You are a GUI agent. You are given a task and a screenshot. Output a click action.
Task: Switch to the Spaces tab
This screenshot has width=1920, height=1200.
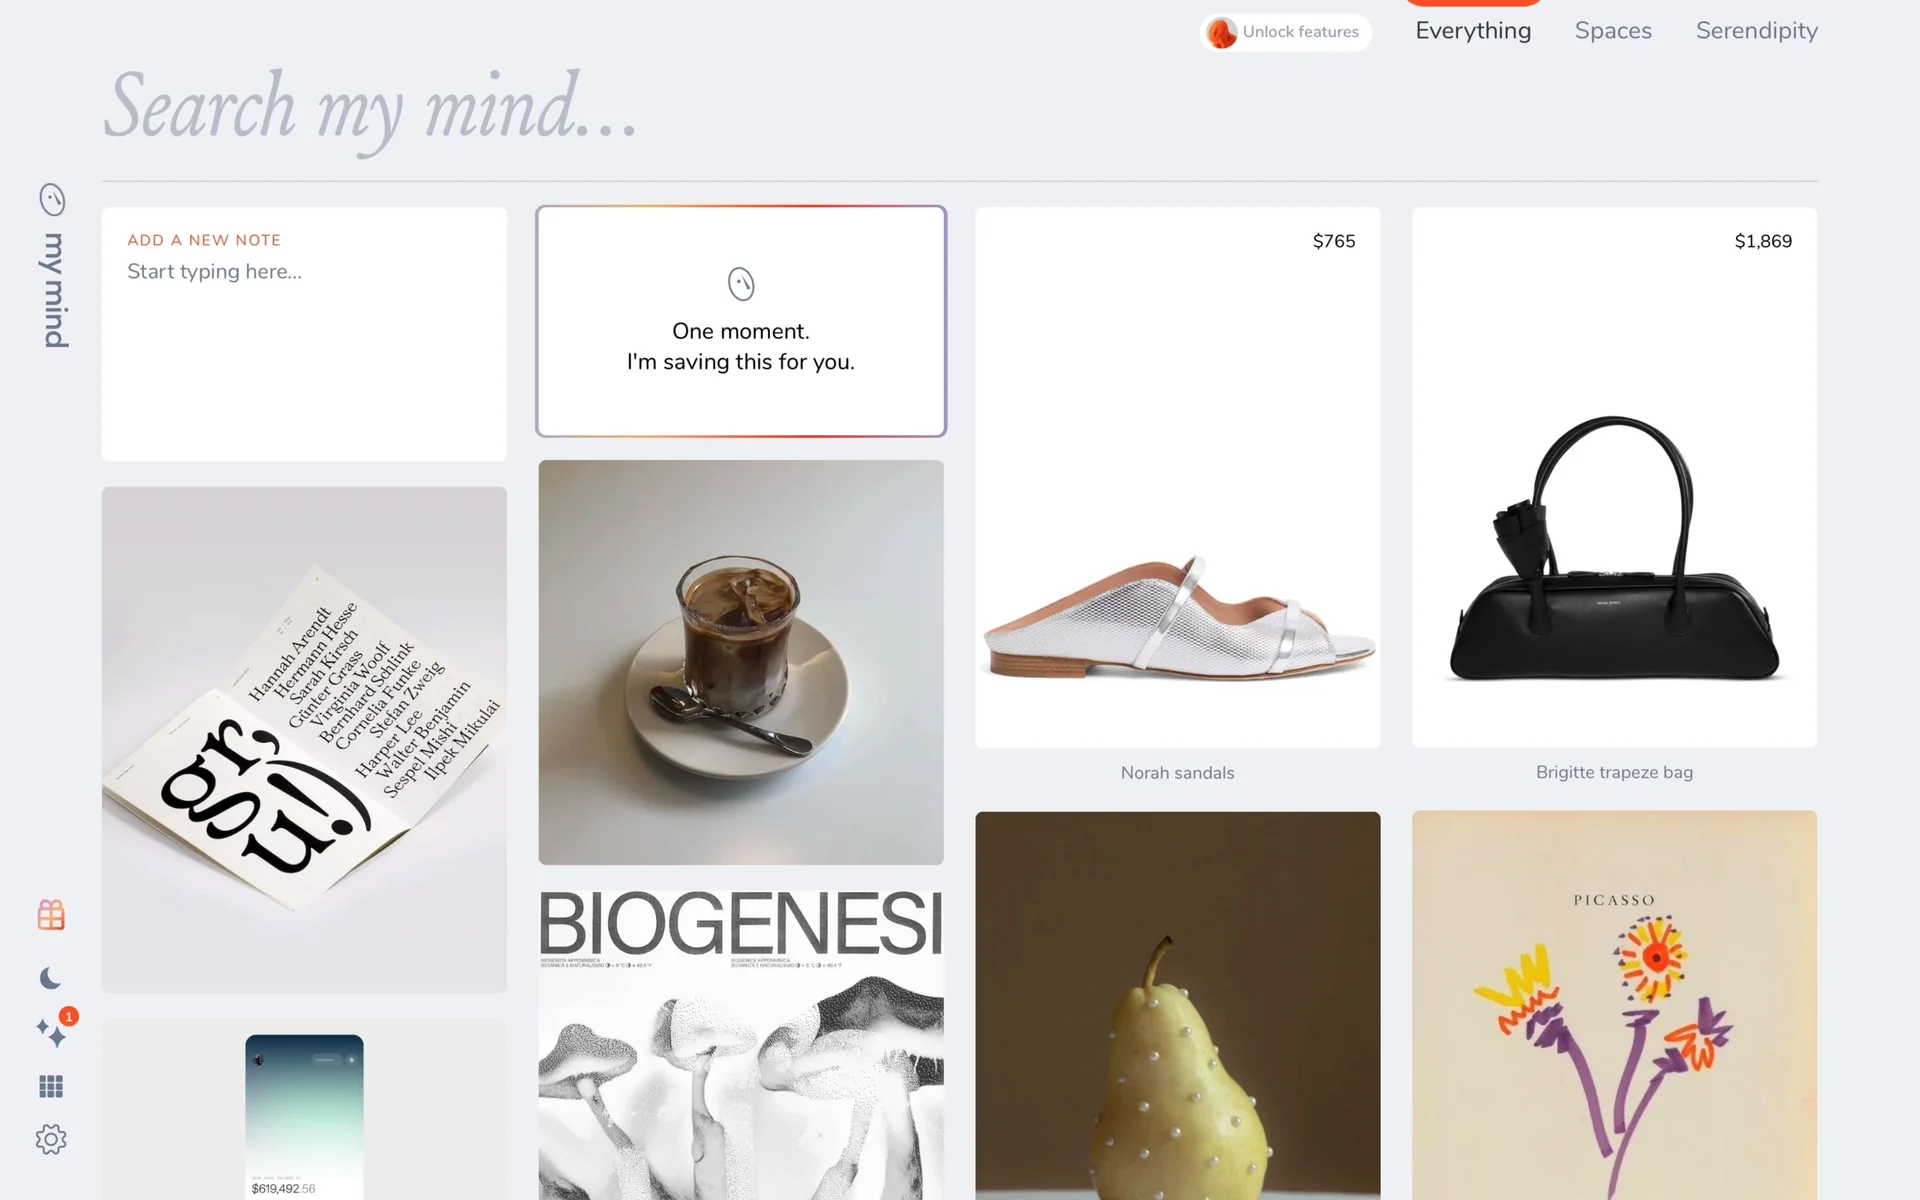pos(1613,31)
